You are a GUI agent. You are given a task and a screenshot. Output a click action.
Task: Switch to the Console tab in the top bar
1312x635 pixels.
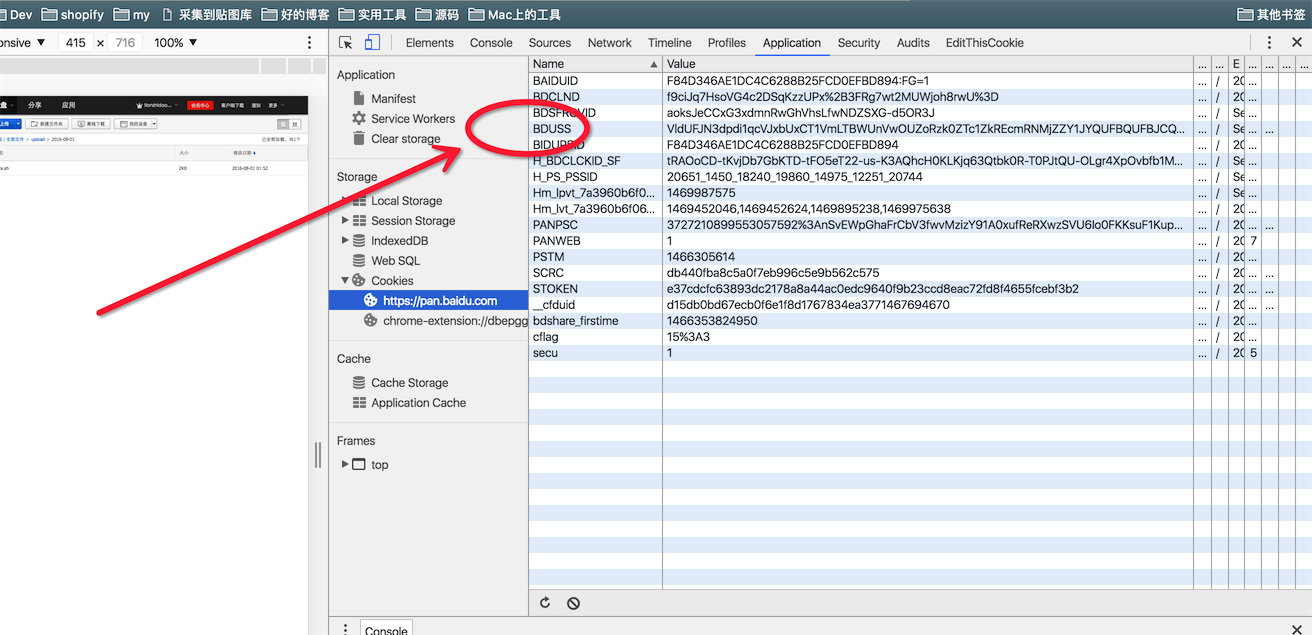[x=491, y=43]
